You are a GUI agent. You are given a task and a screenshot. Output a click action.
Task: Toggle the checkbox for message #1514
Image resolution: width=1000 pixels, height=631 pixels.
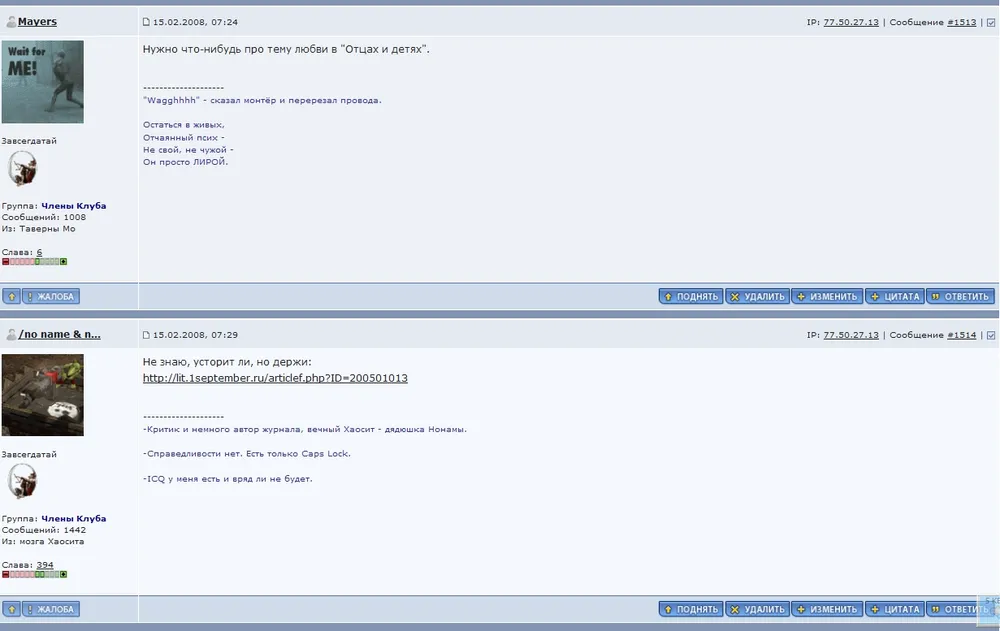[x=991, y=335]
